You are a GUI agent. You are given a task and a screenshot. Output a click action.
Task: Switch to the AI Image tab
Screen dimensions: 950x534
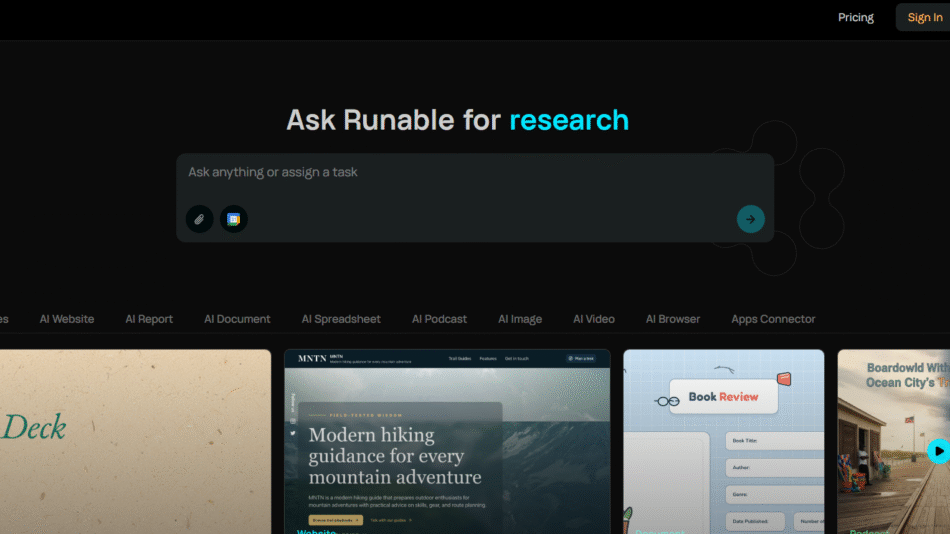tap(520, 319)
